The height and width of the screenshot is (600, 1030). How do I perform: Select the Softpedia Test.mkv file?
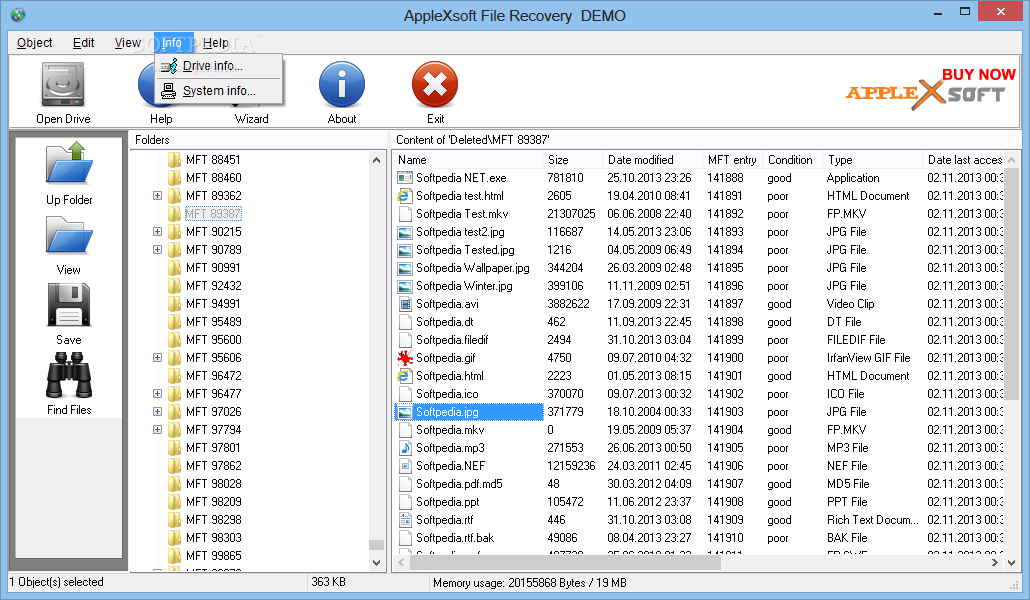point(462,214)
